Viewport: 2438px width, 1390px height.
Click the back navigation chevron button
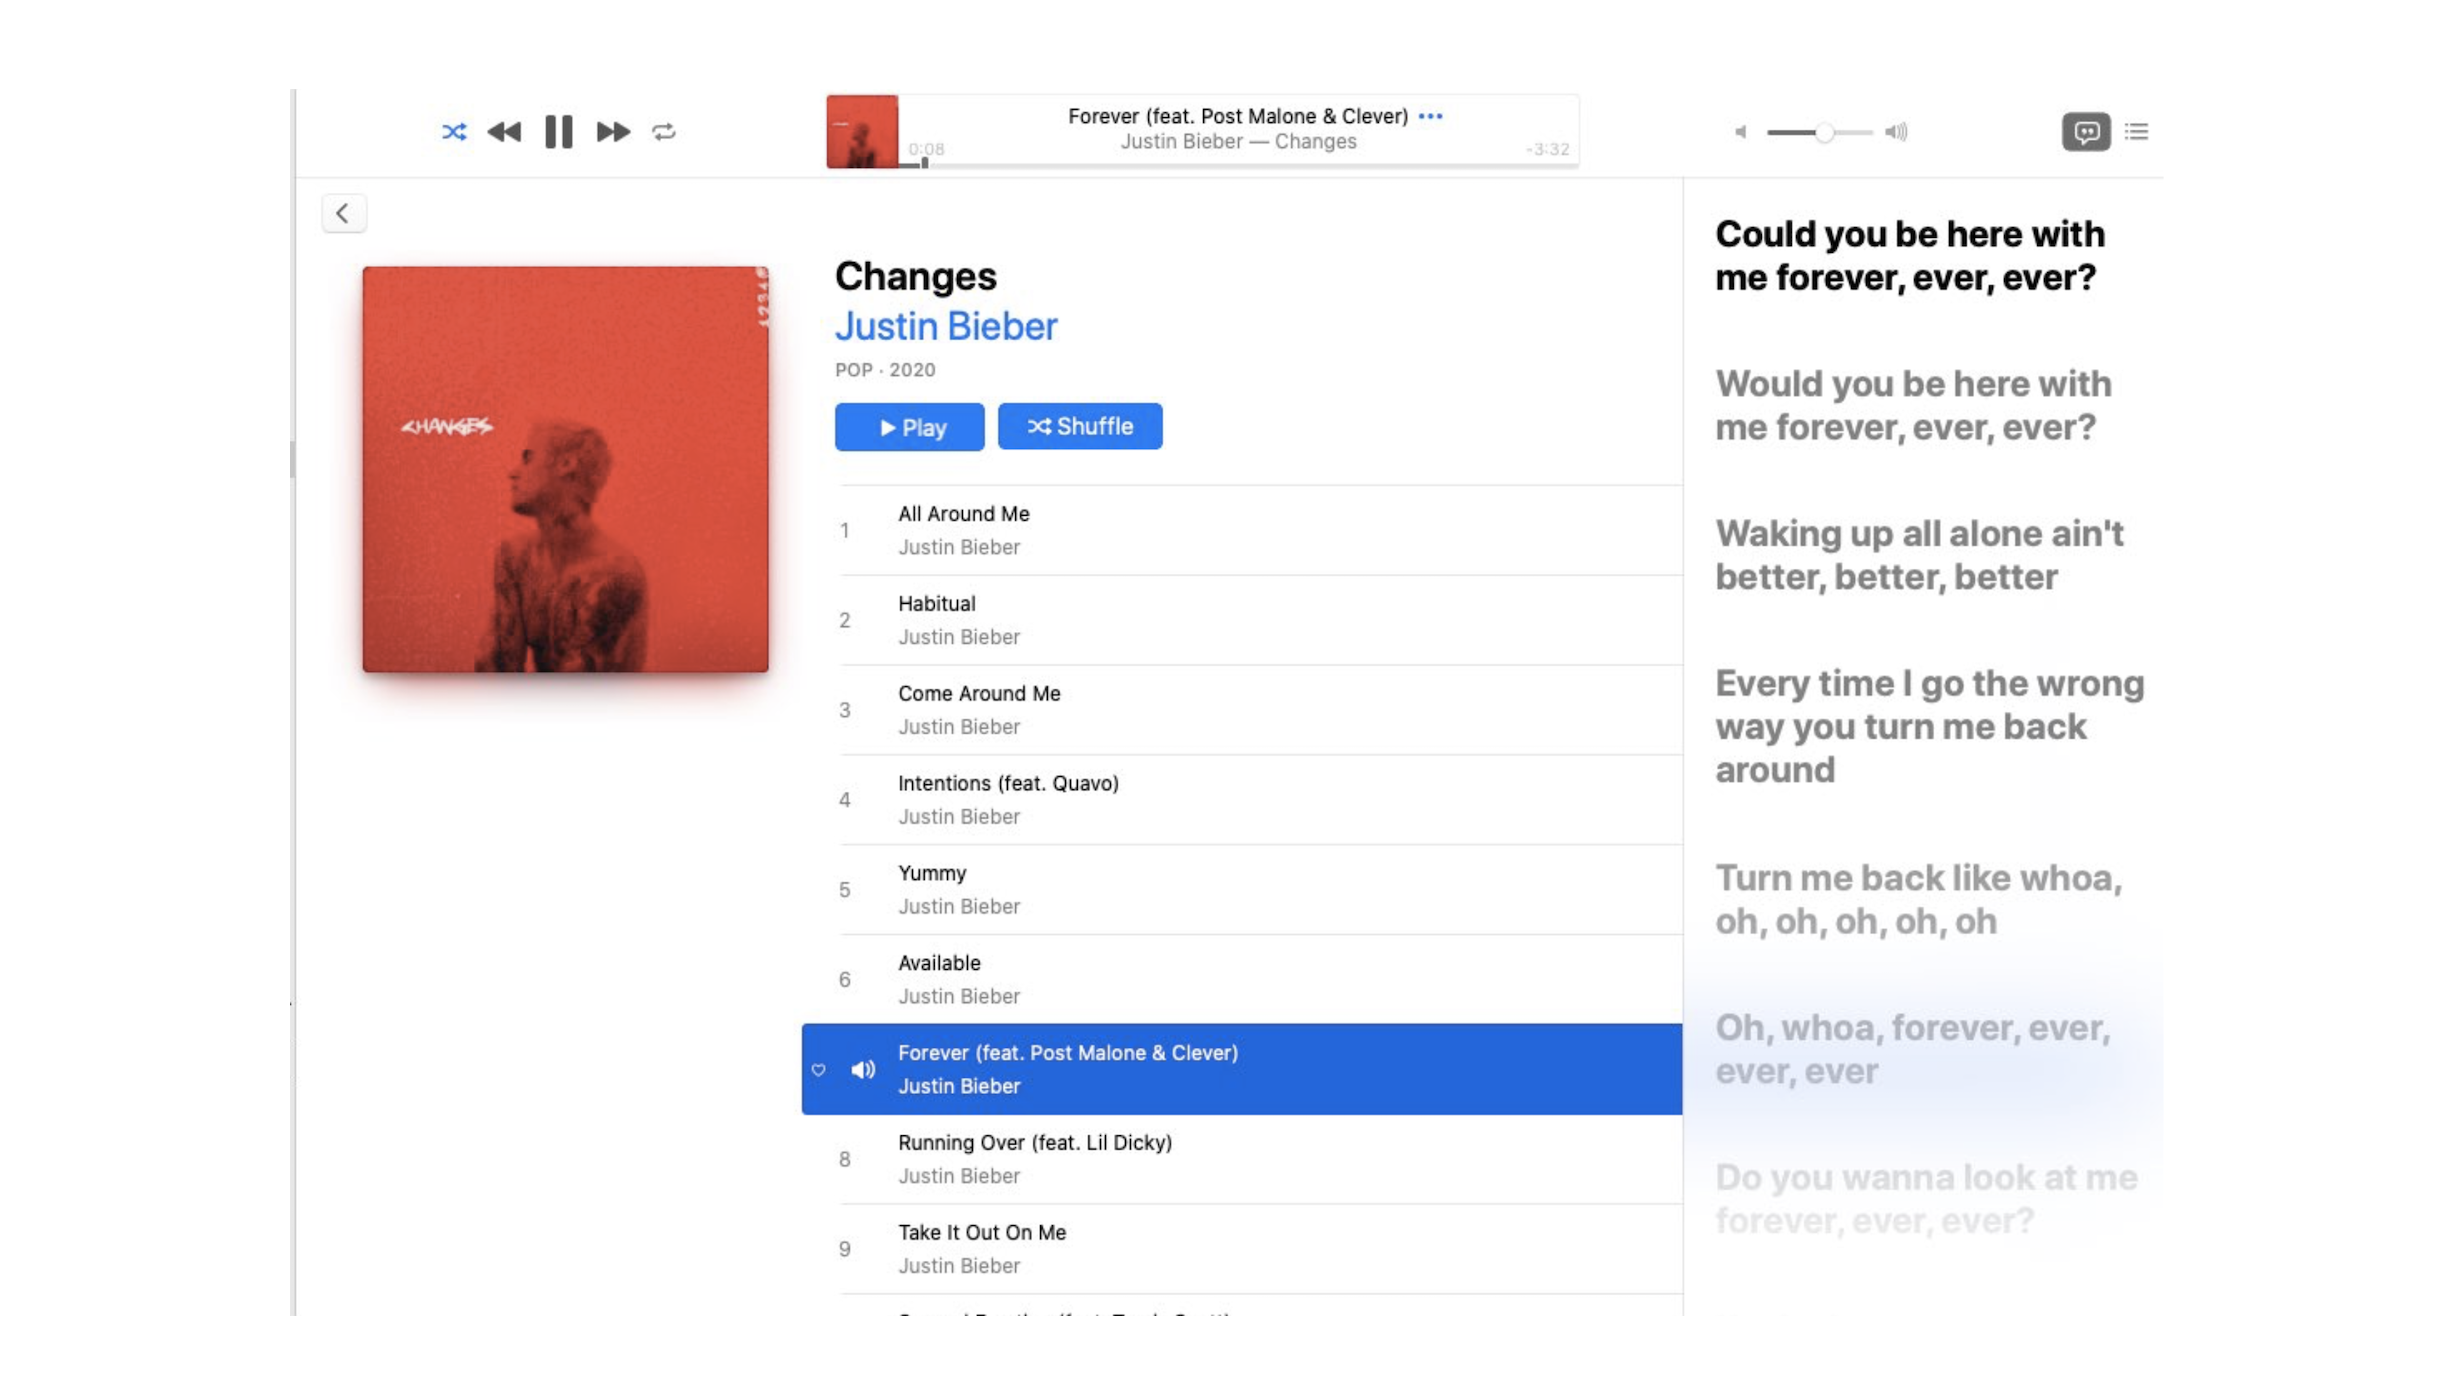[343, 213]
